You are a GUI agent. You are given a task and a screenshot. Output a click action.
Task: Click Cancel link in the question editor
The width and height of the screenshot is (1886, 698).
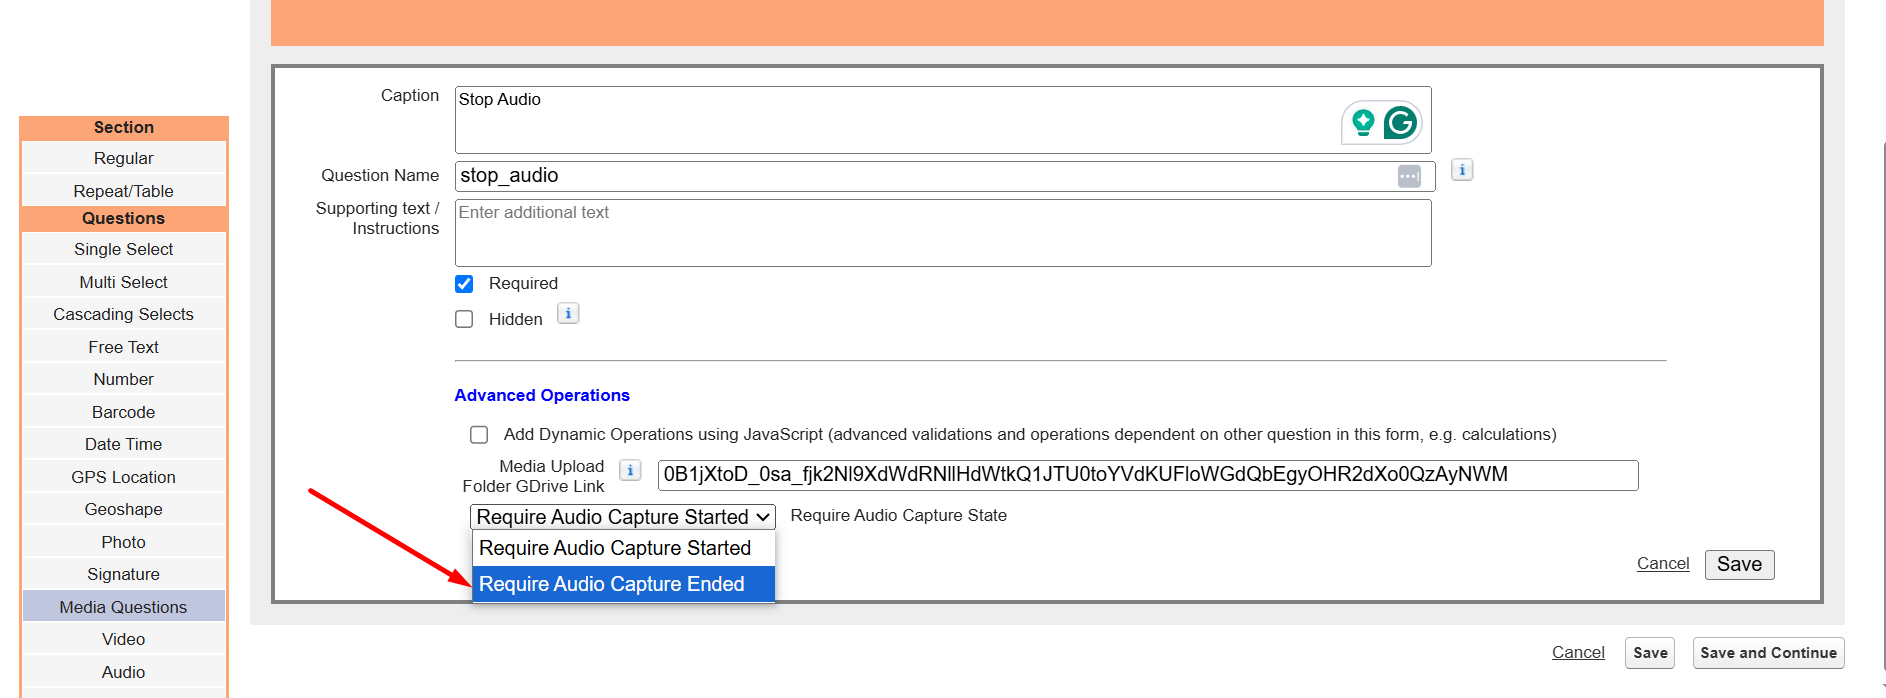1663,563
